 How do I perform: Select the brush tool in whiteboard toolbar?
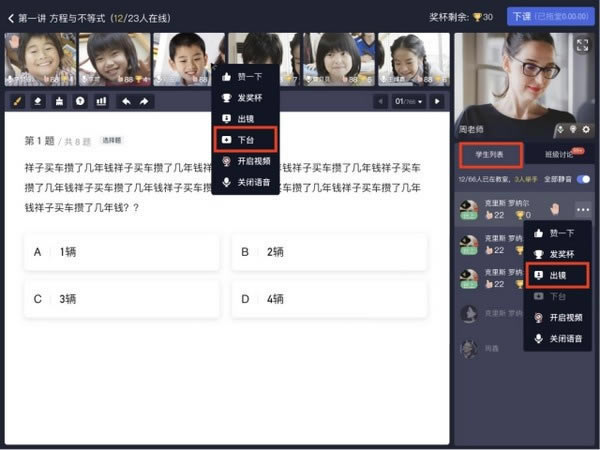coord(17,101)
